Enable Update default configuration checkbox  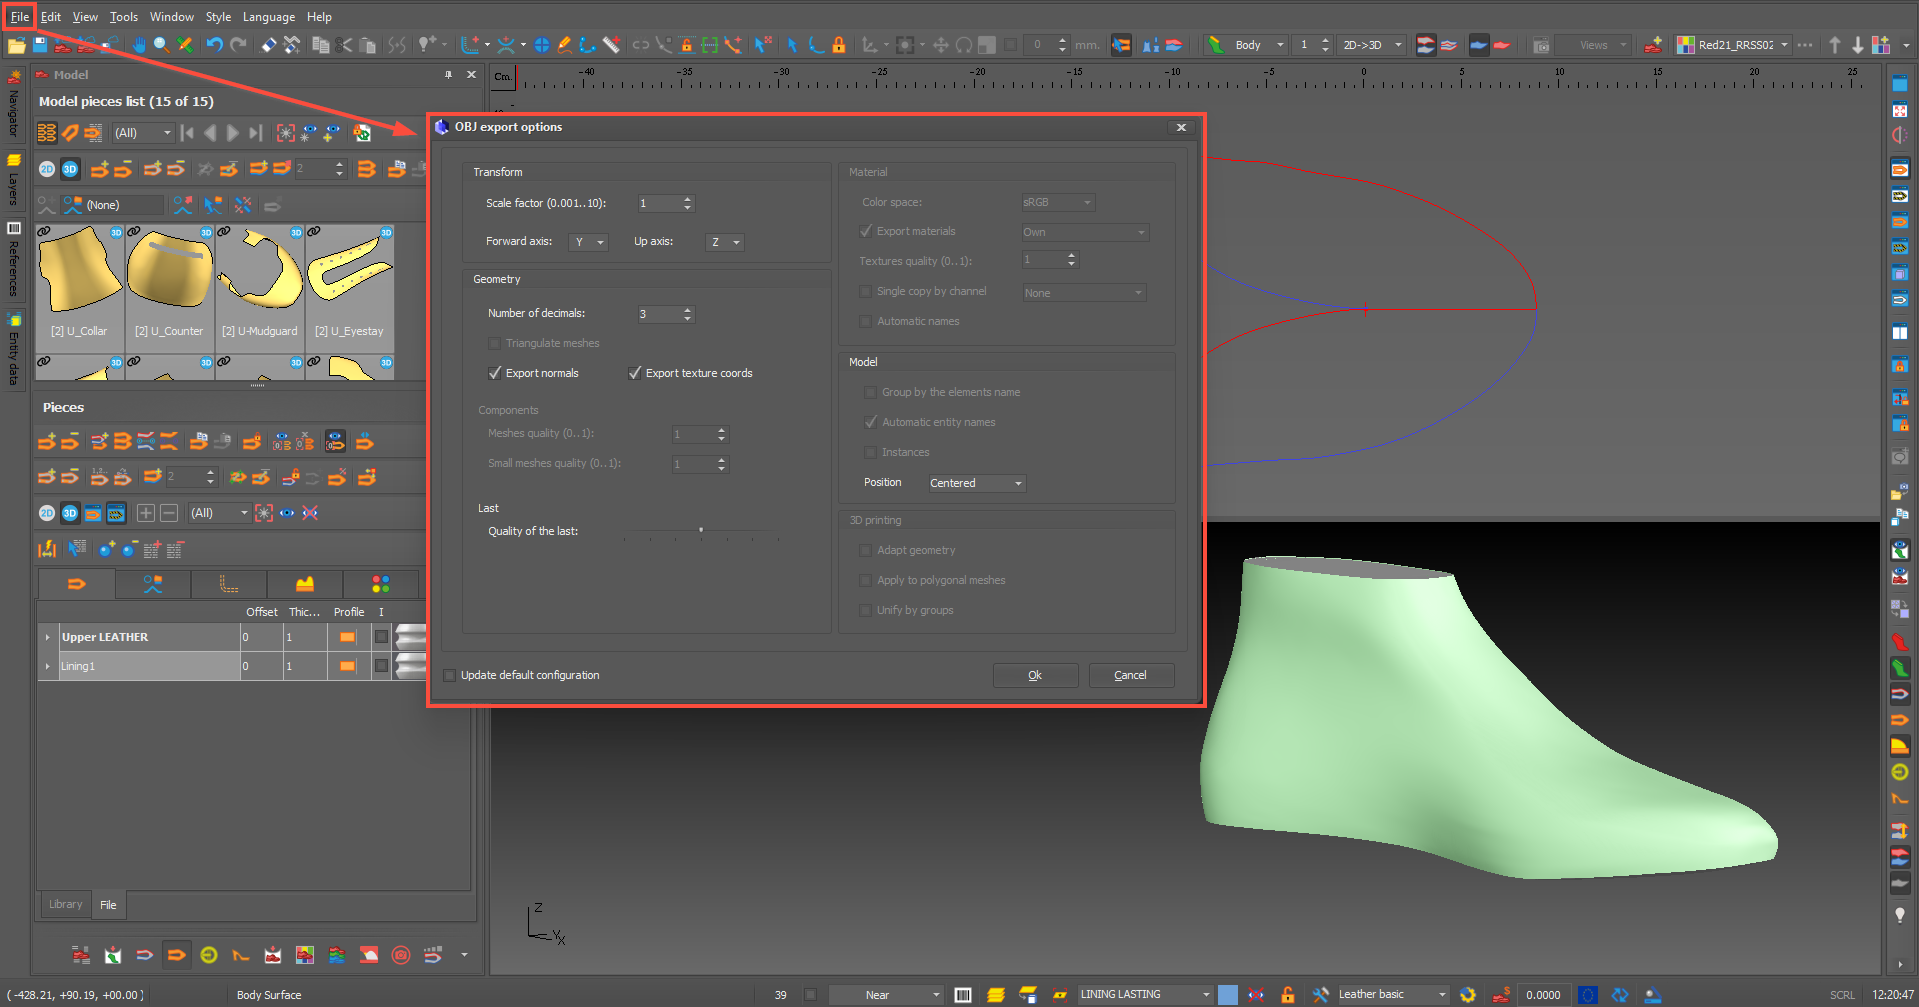pyautogui.click(x=450, y=675)
